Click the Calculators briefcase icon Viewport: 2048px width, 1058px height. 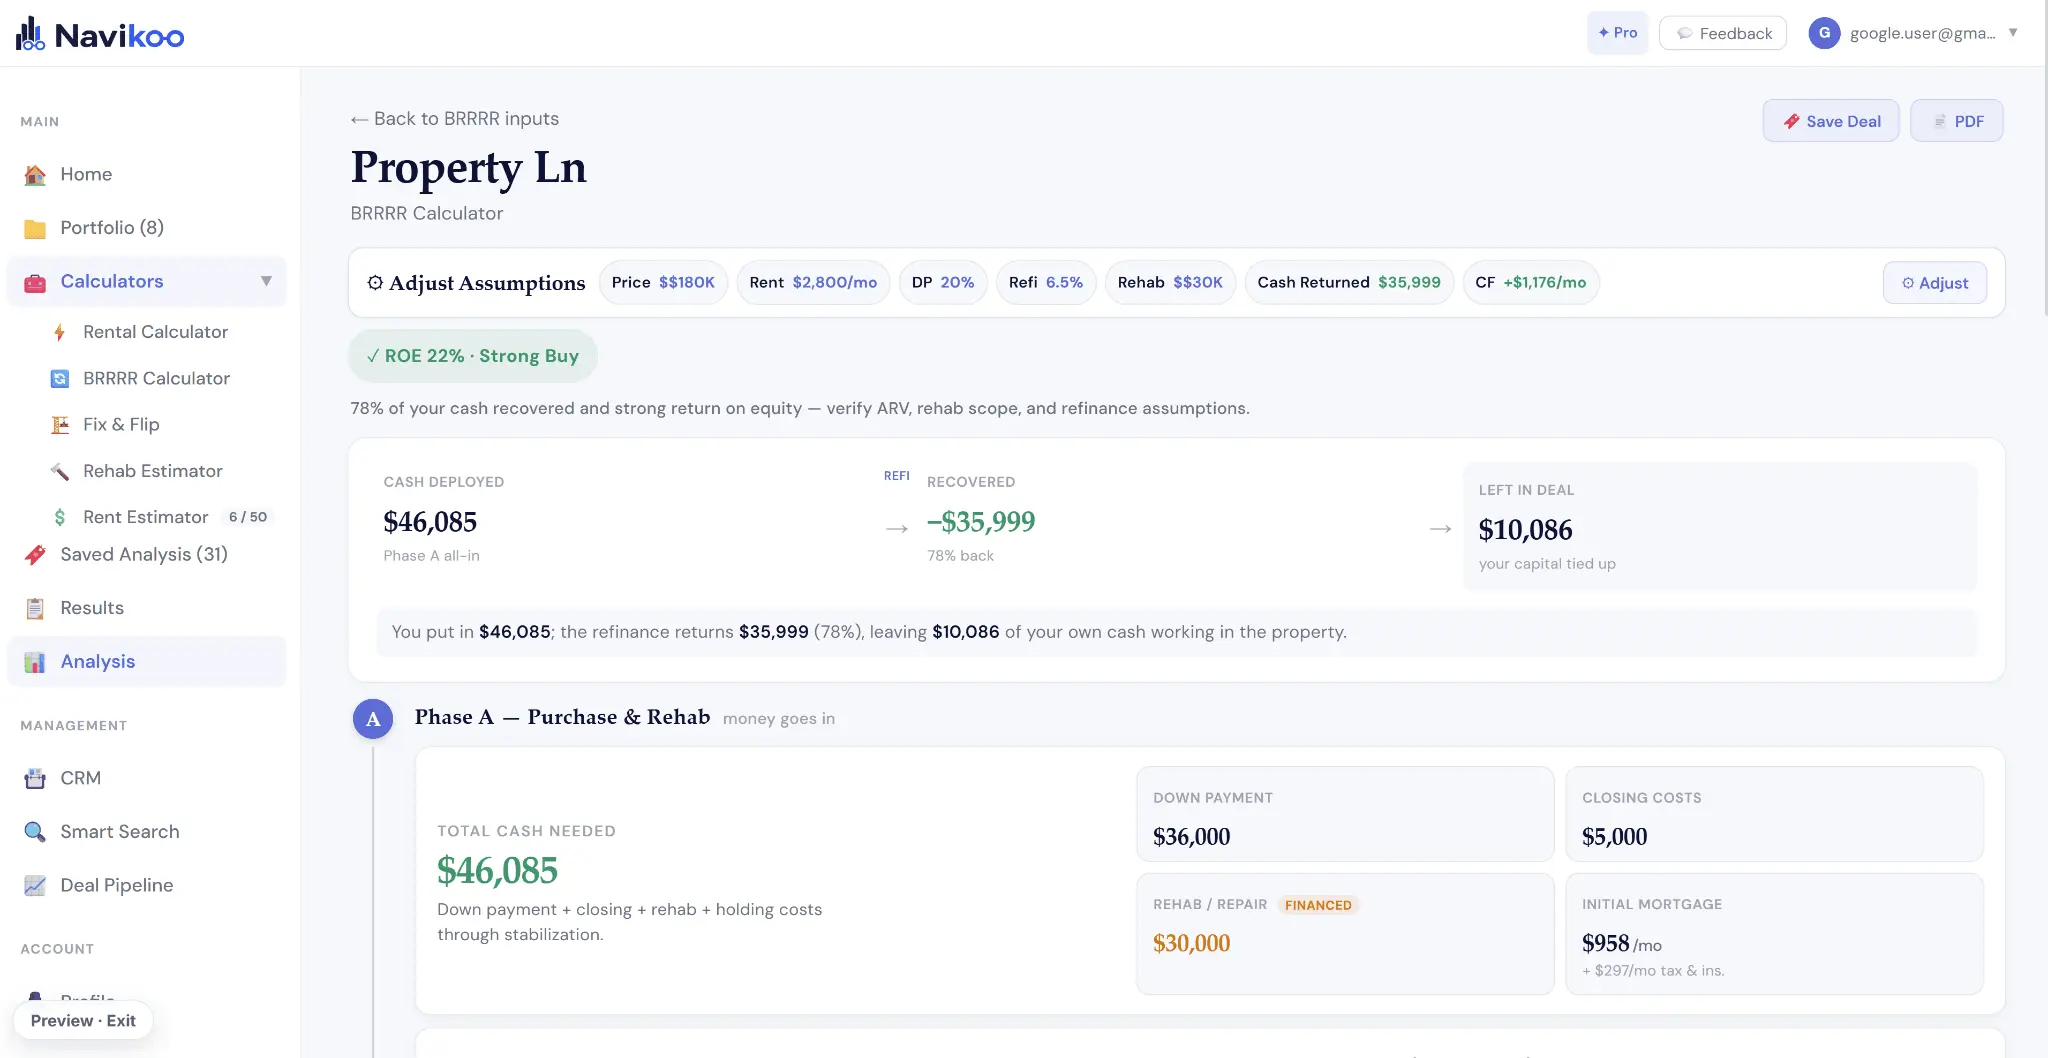click(35, 283)
